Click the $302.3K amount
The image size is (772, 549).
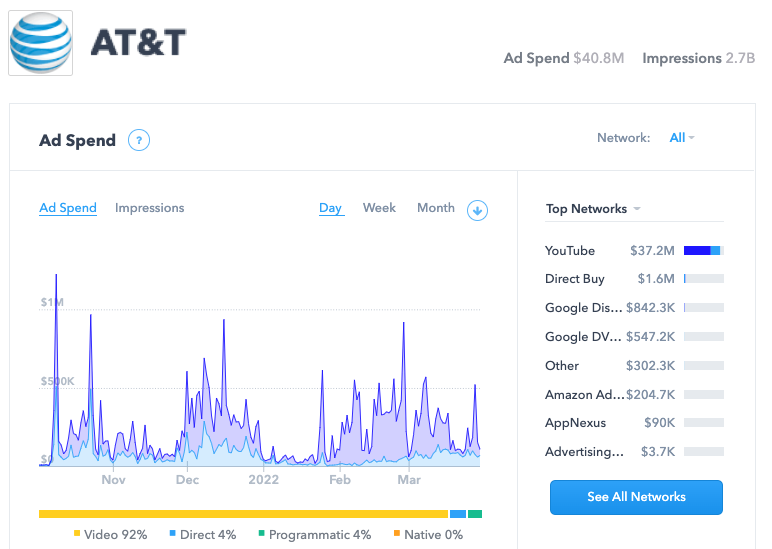[650, 366]
